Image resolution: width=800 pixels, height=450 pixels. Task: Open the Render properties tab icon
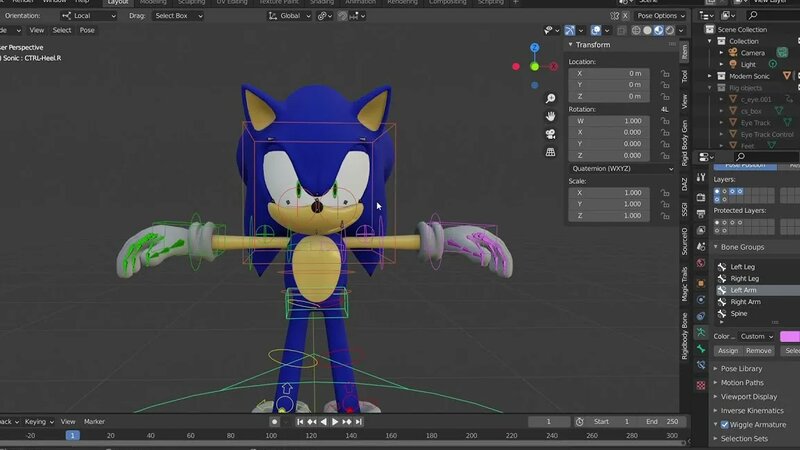[701, 197]
